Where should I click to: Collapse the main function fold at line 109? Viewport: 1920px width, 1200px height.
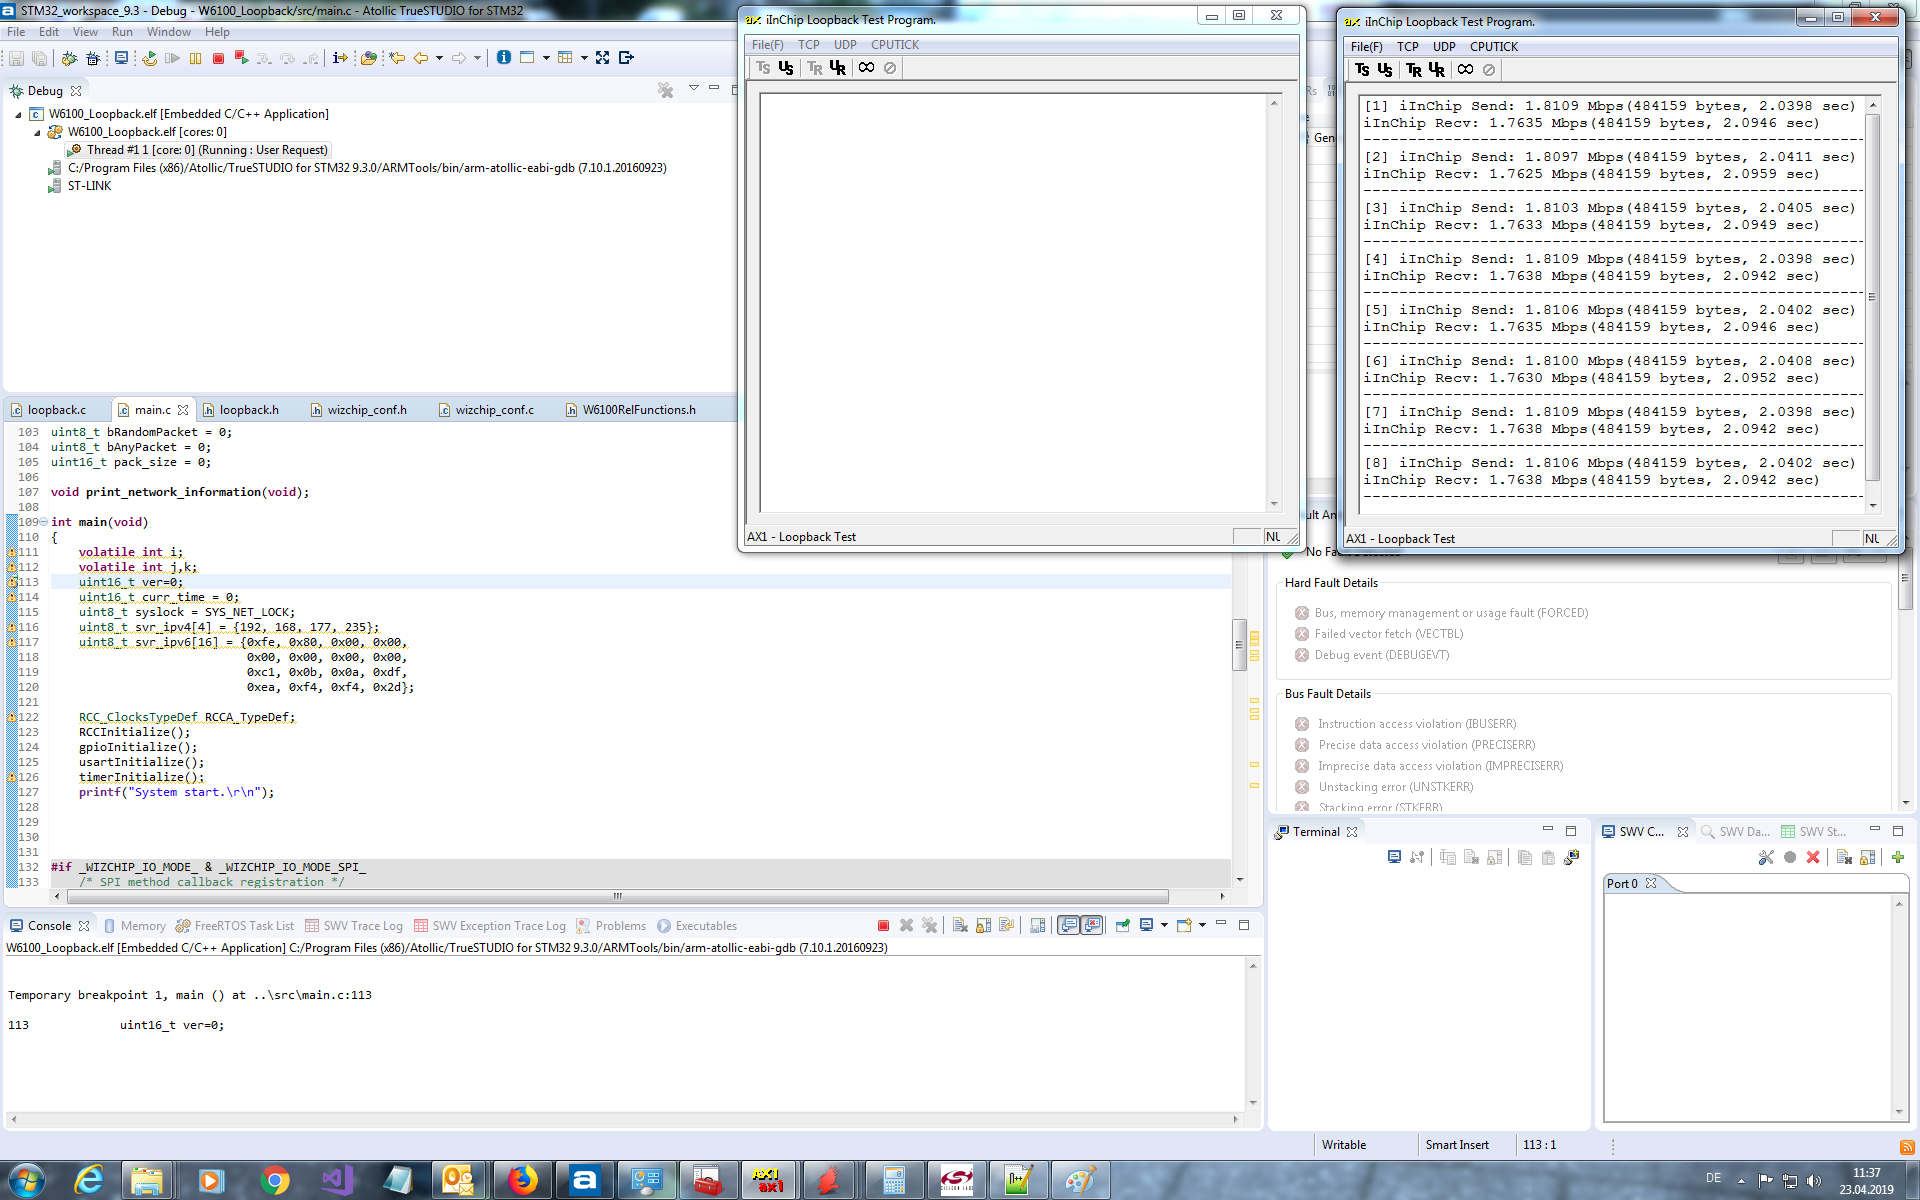43,522
